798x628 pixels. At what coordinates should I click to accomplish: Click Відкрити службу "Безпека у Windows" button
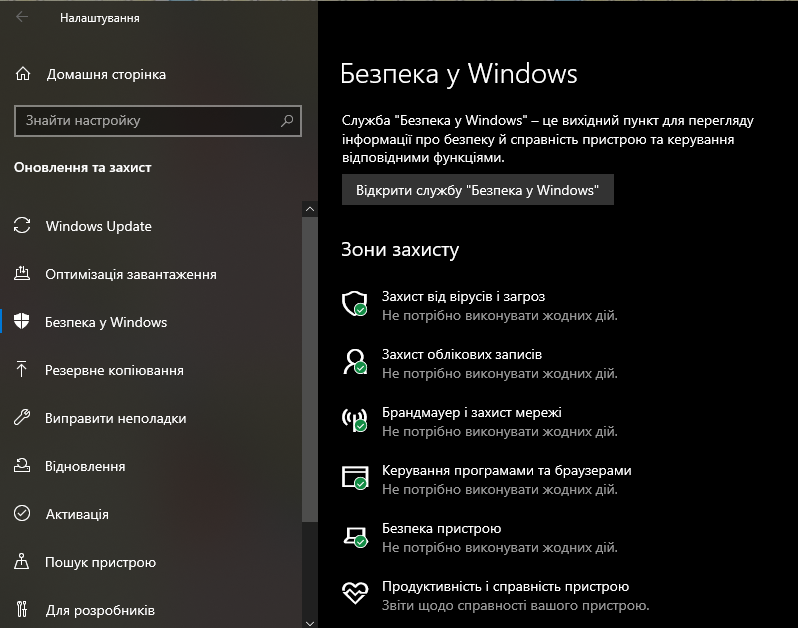477,190
